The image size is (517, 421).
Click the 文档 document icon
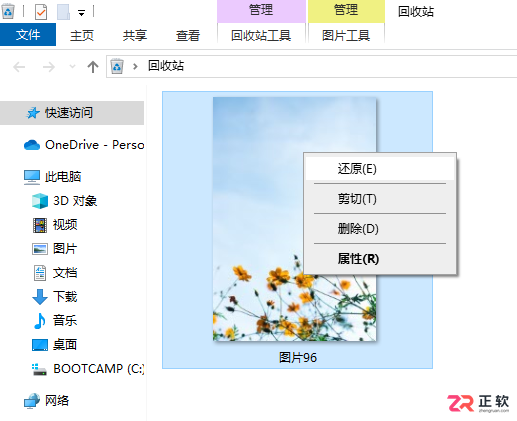pyautogui.click(x=40, y=273)
